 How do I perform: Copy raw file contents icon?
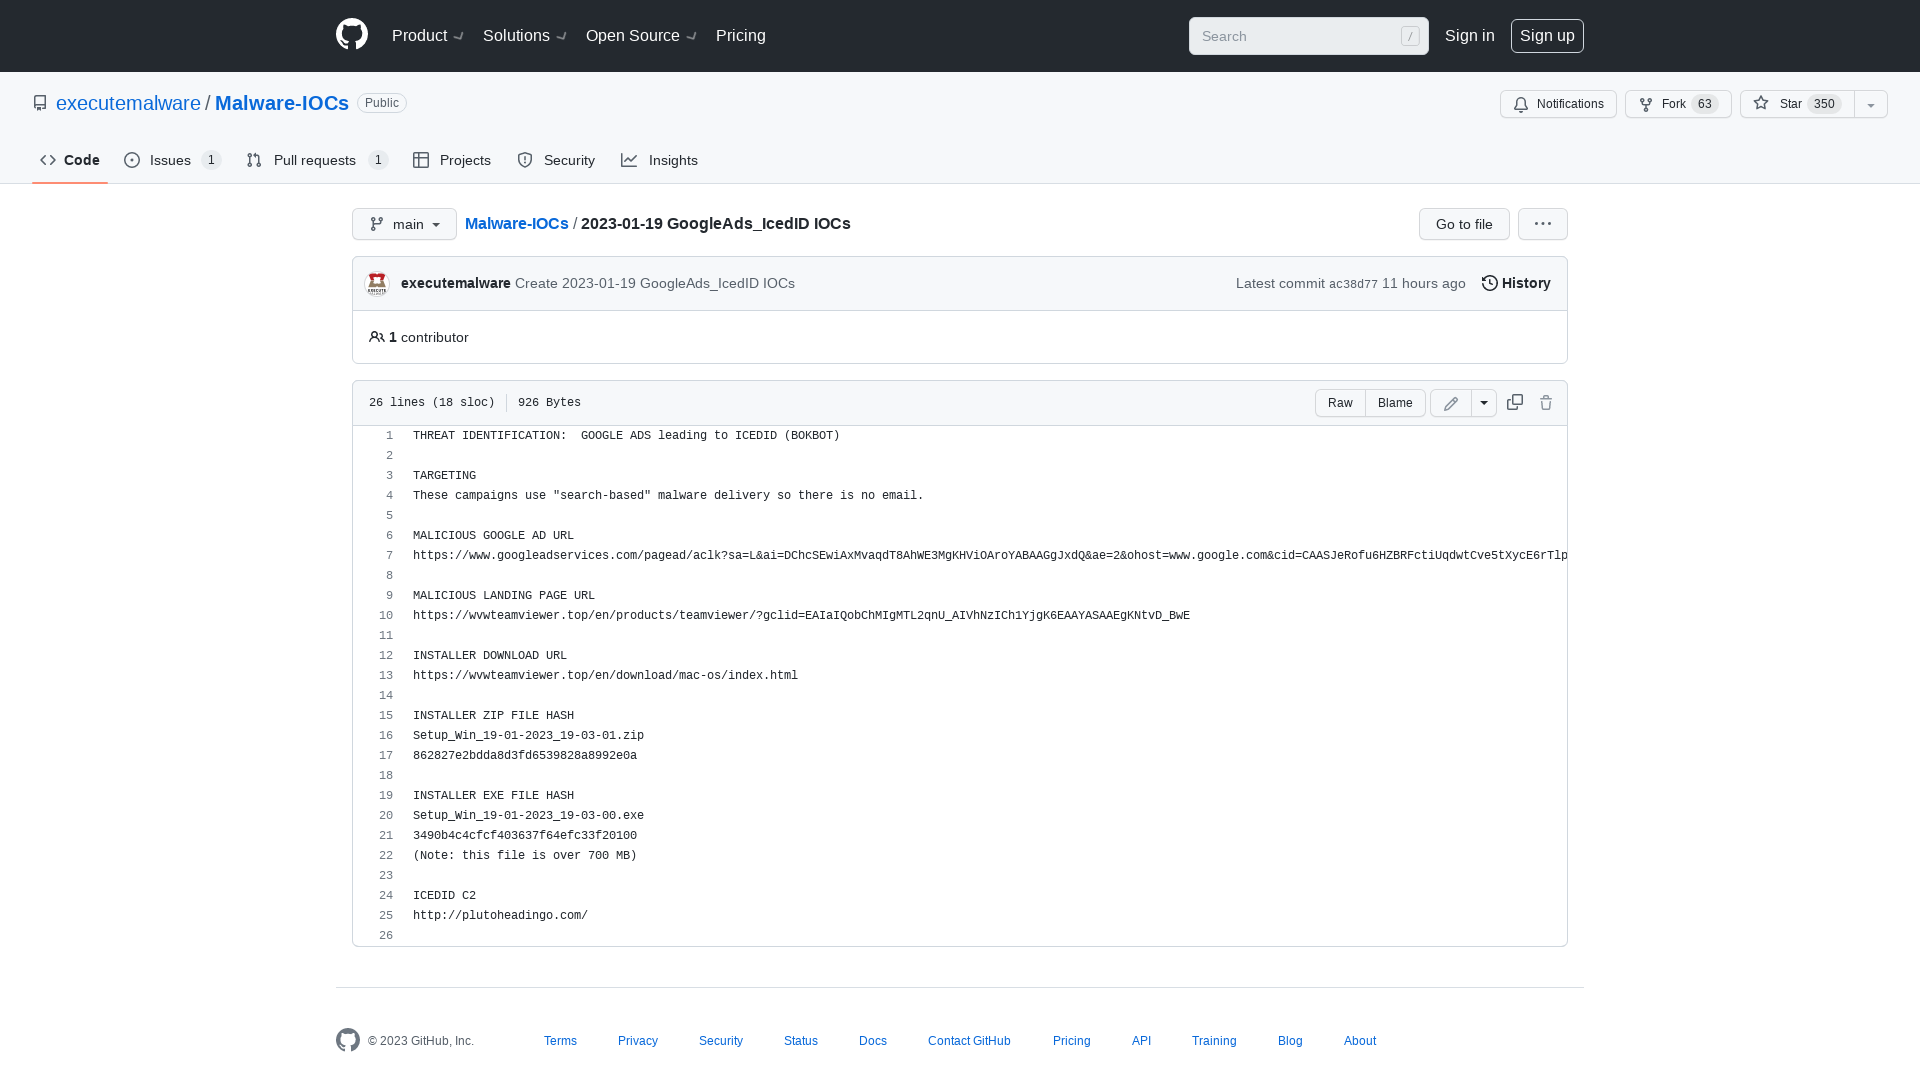[x=1515, y=402]
